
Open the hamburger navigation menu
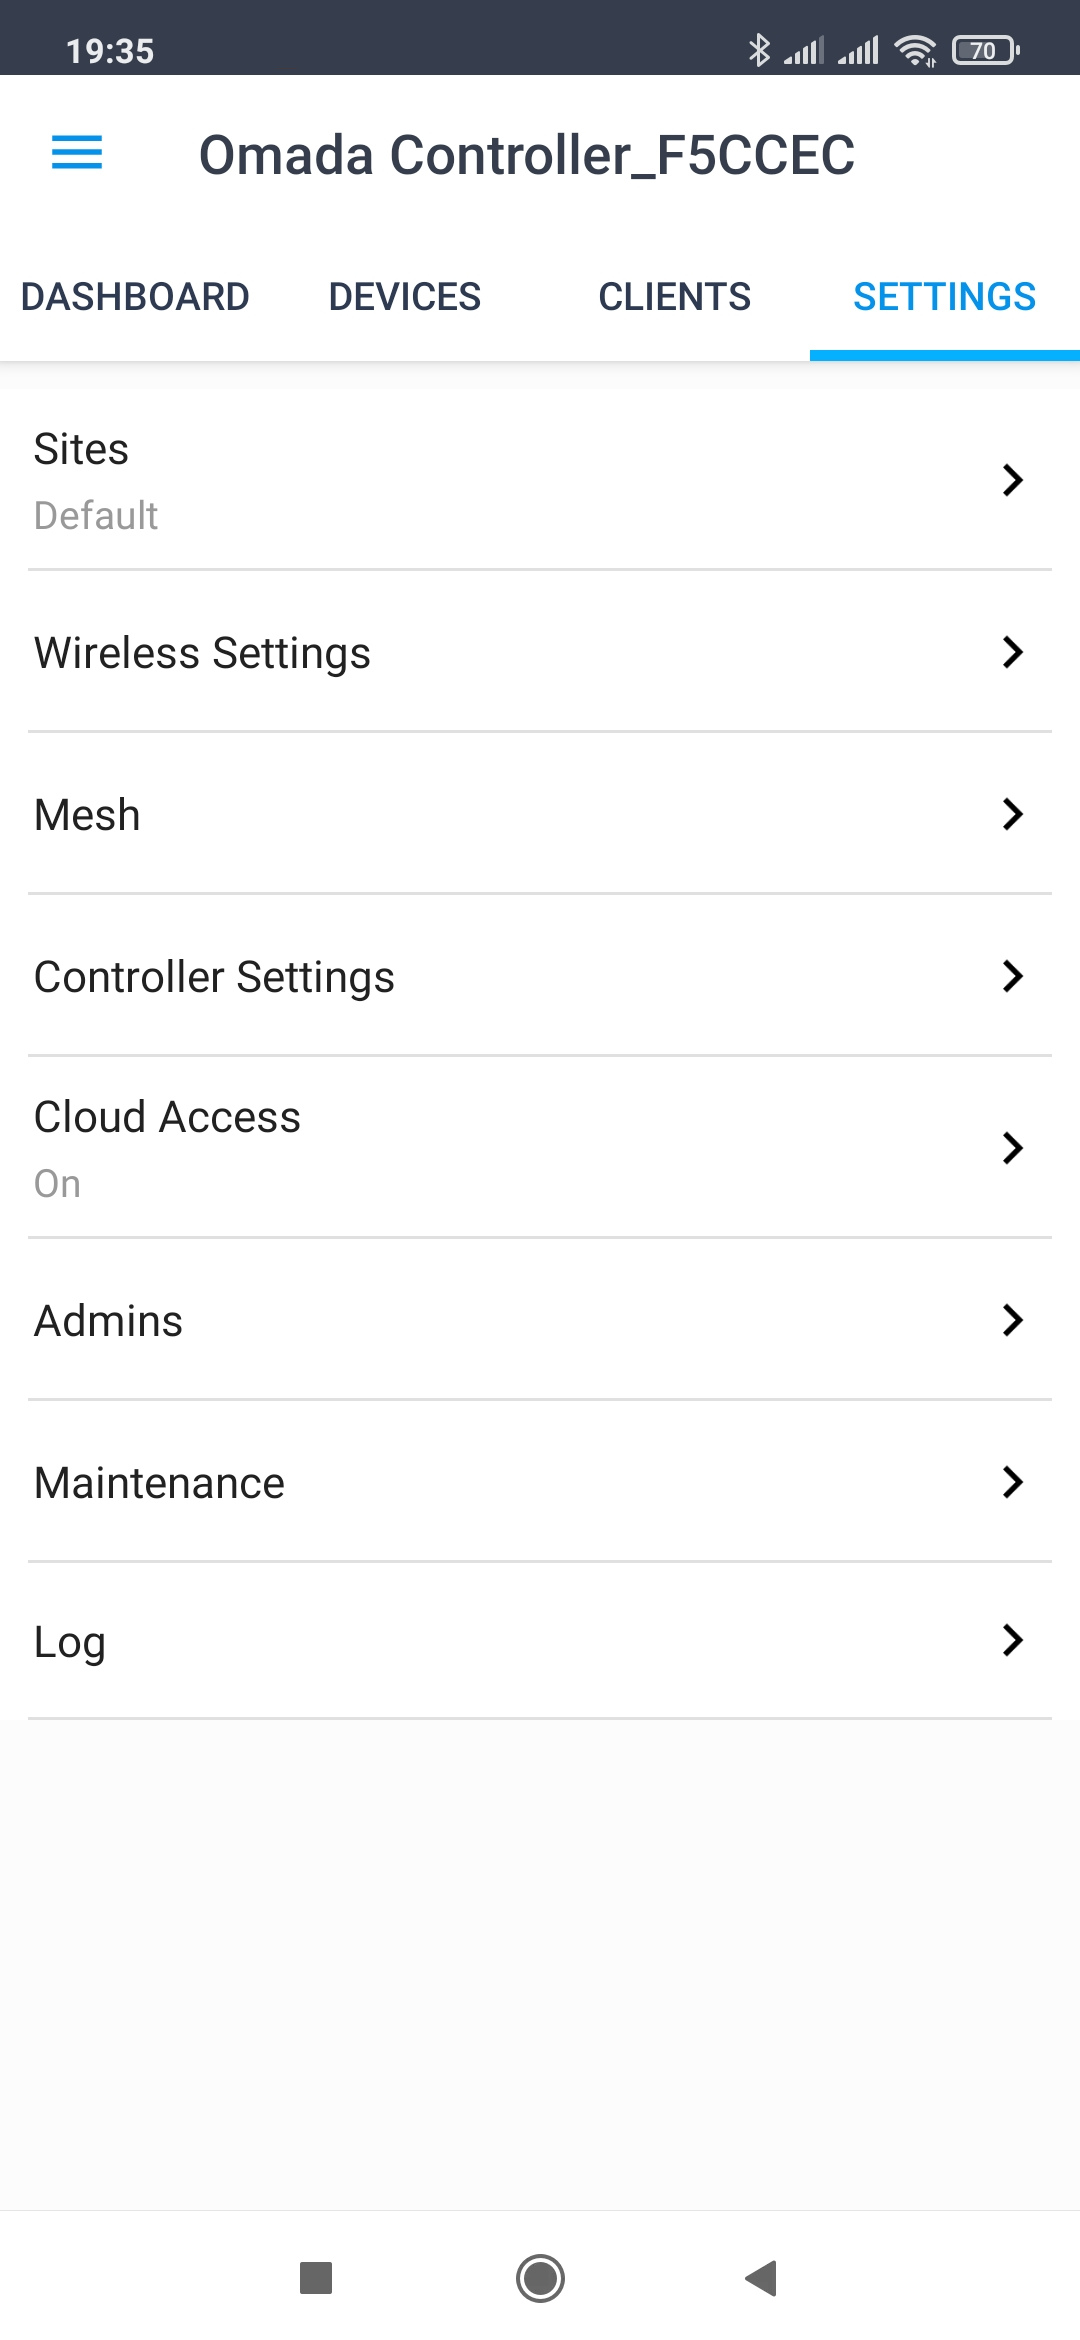tap(77, 153)
